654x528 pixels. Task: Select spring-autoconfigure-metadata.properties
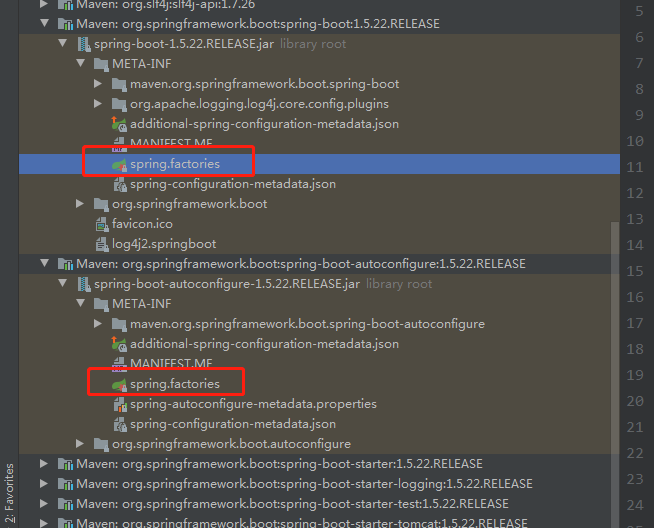pos(253,404)
